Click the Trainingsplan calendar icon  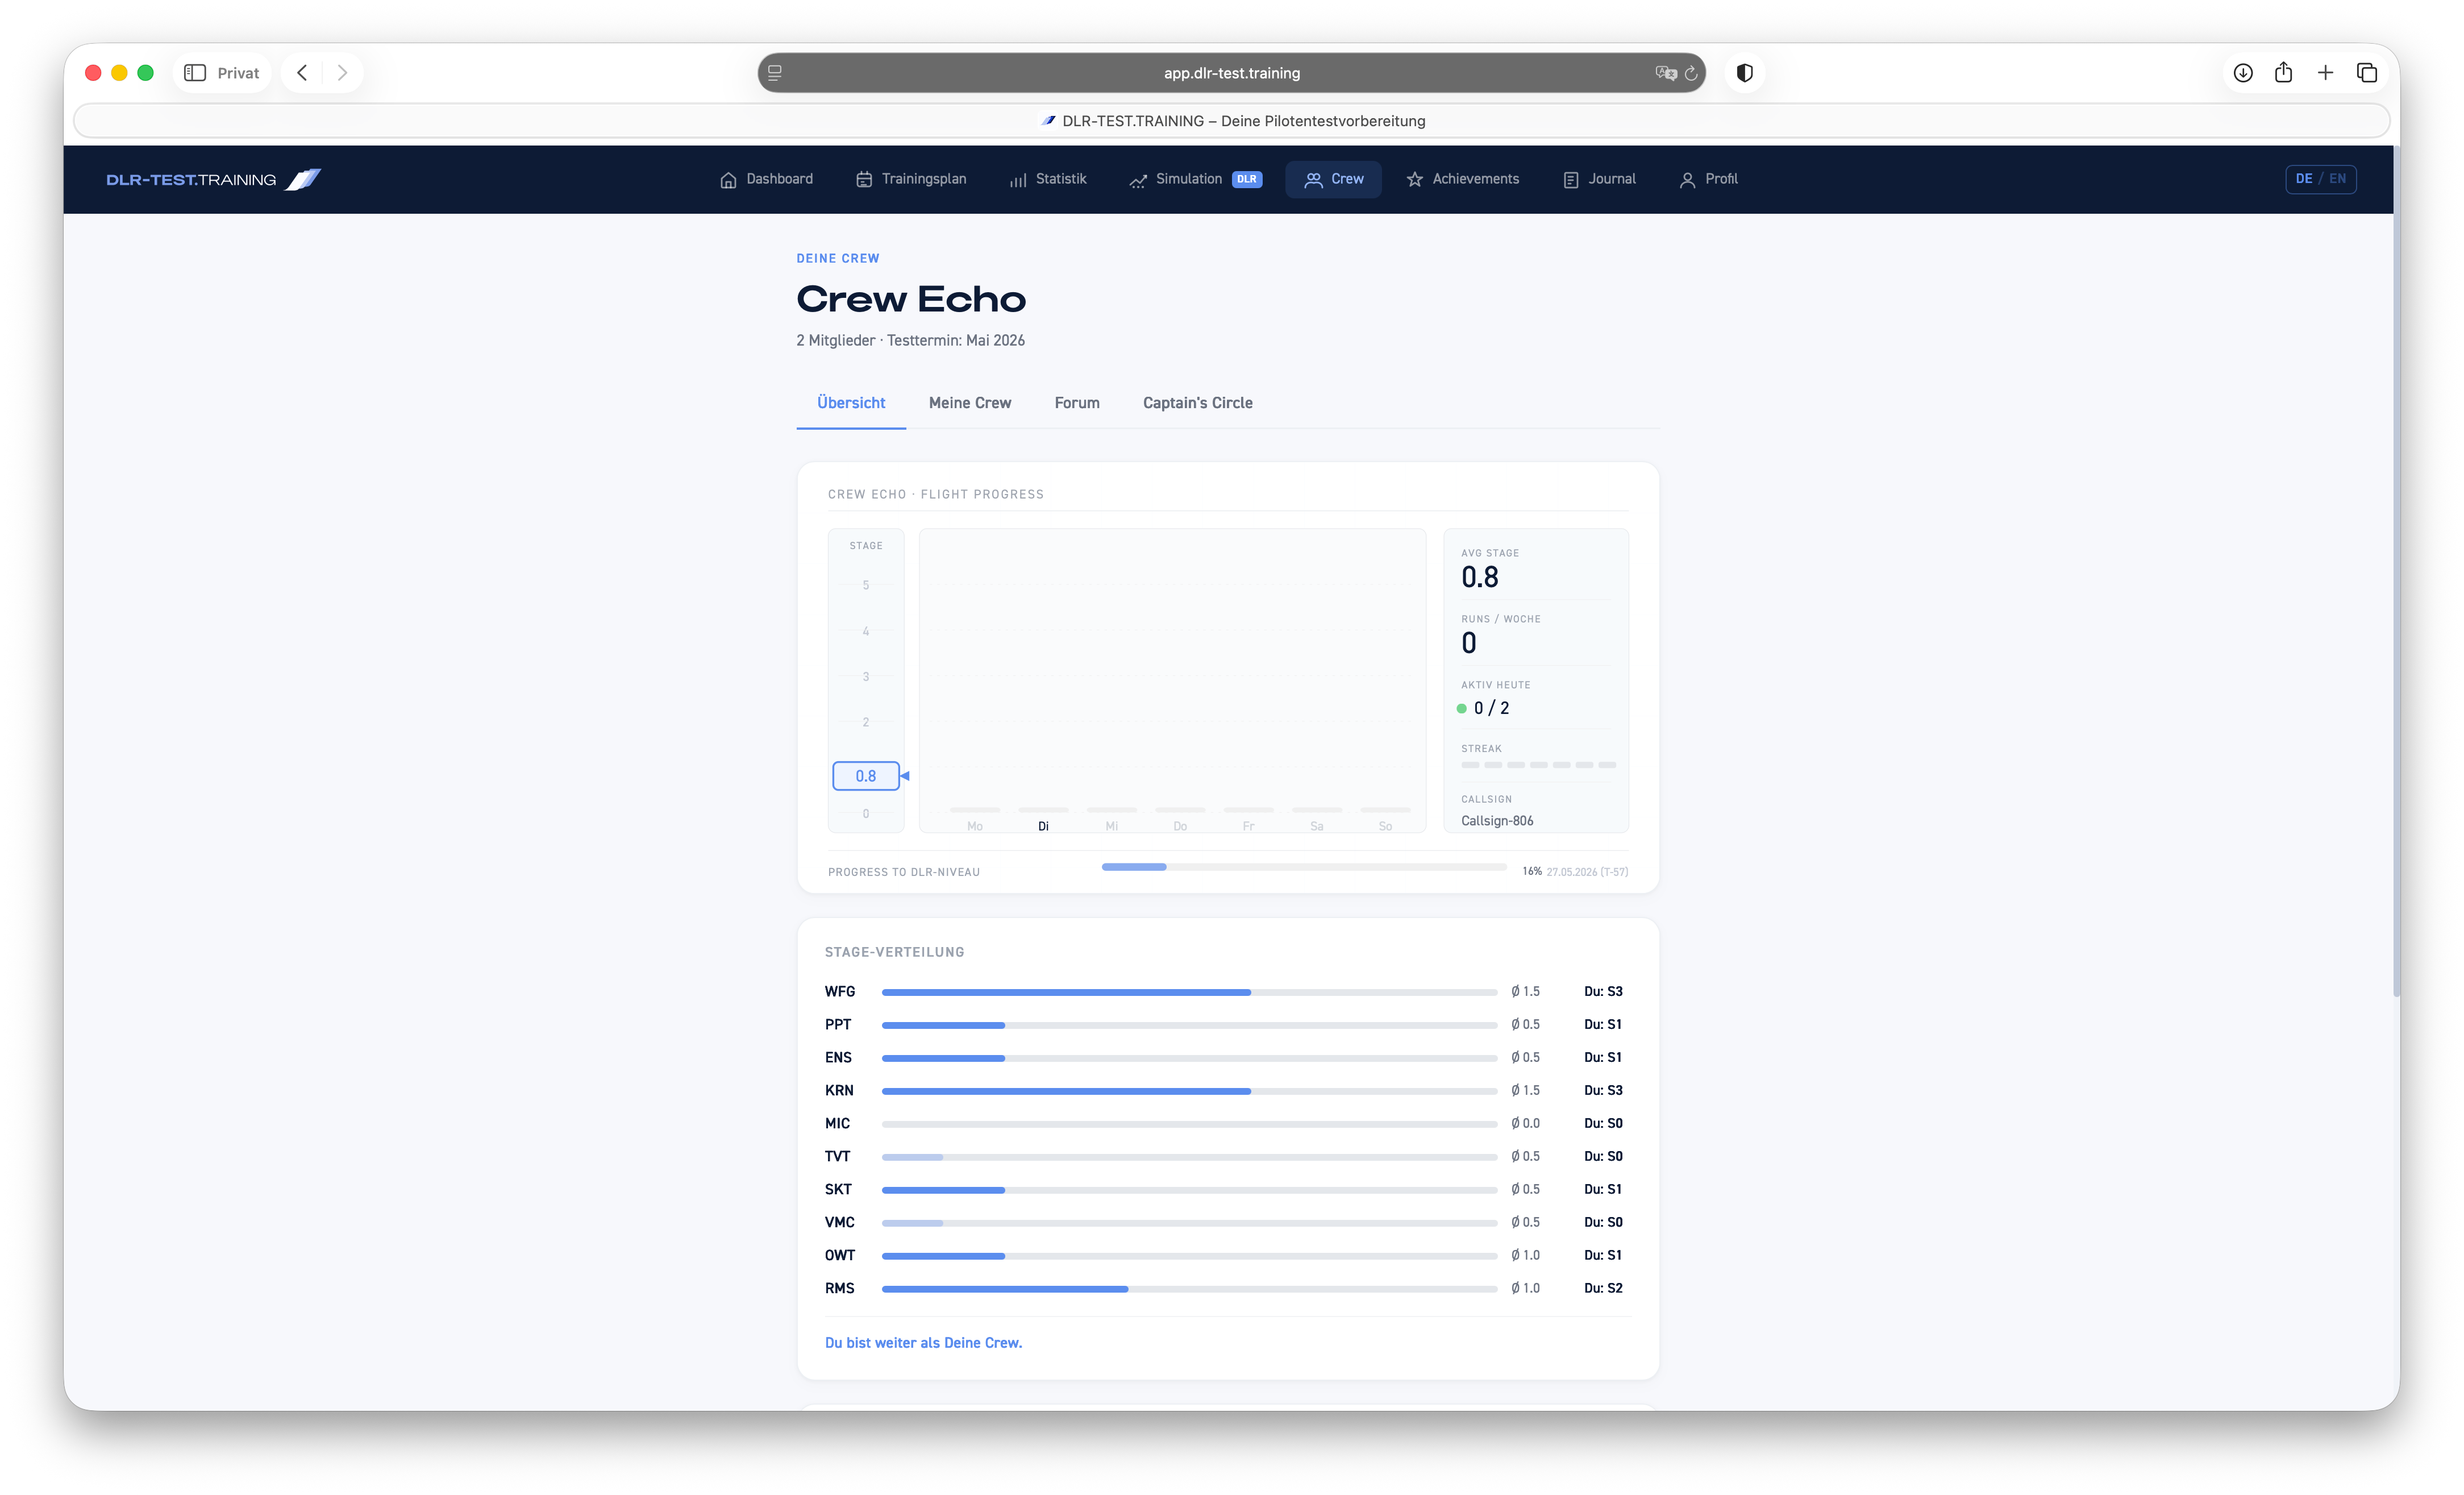pos(864,180)
